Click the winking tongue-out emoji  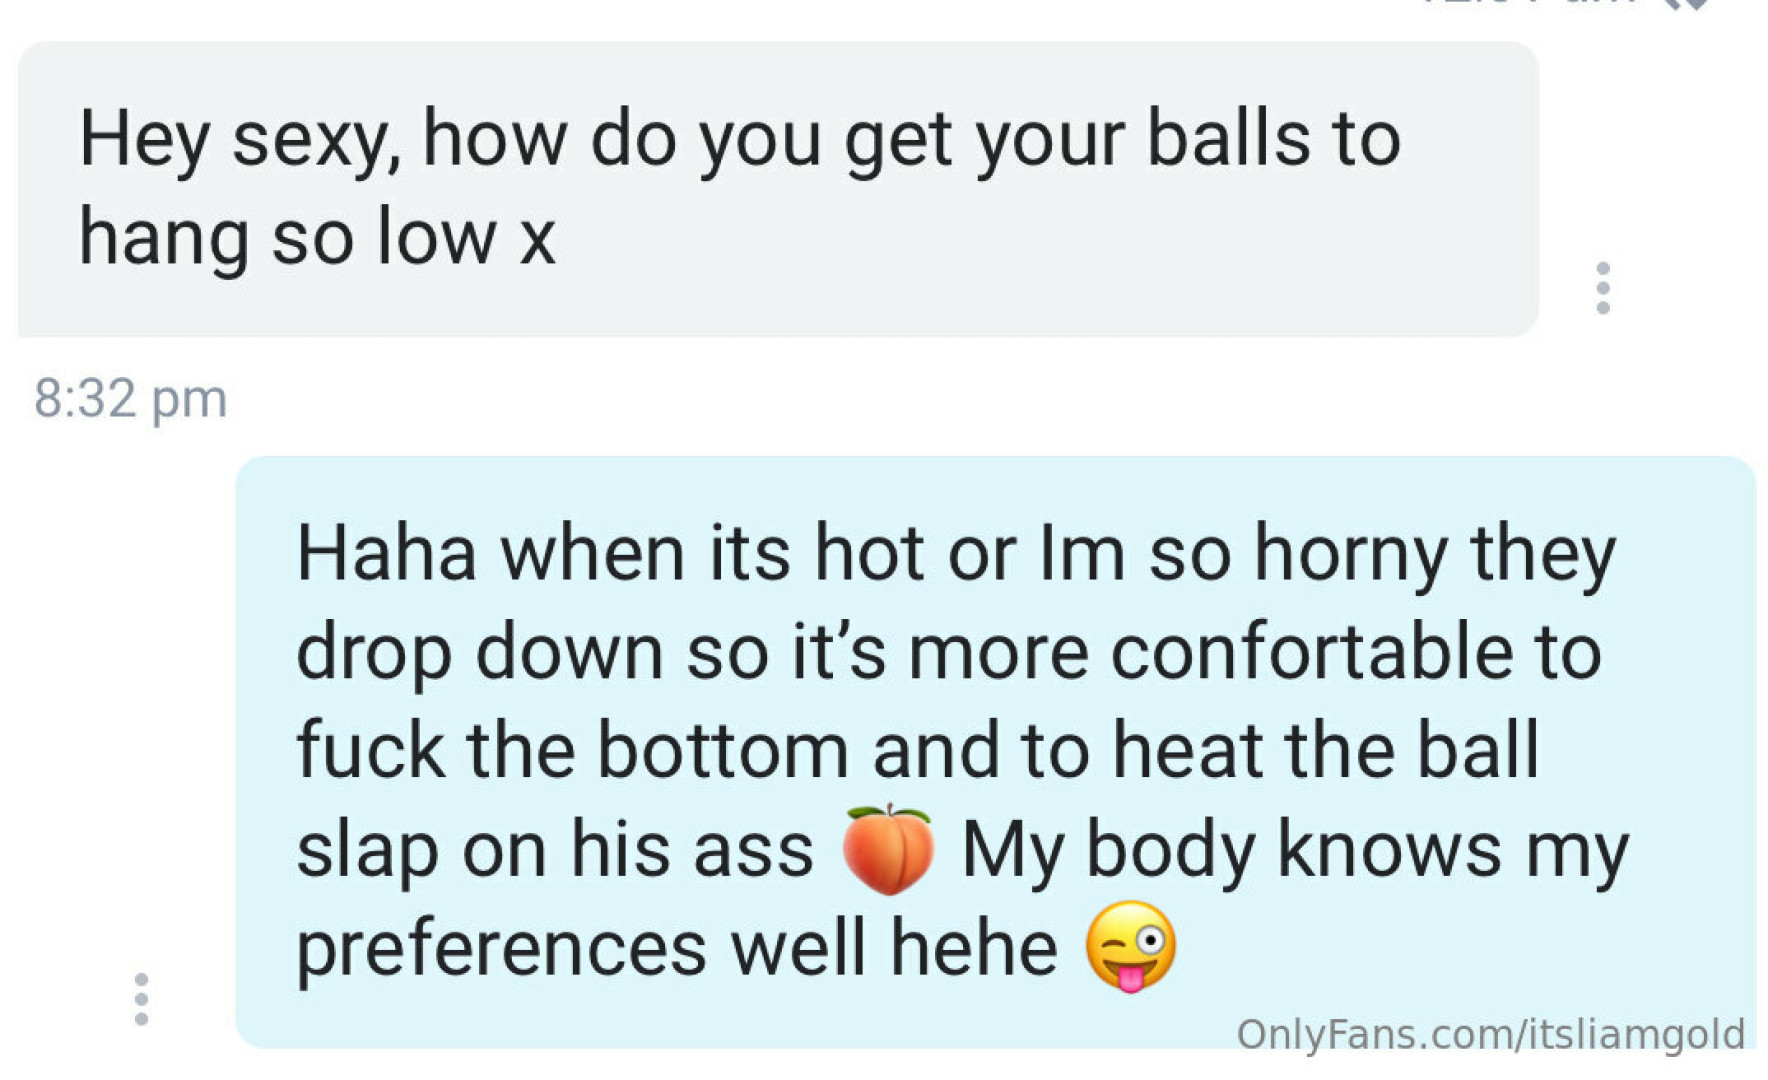(1131, 946)
